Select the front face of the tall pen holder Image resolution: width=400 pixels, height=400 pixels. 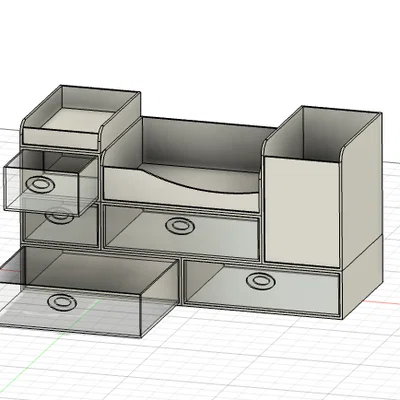[303, 212]
